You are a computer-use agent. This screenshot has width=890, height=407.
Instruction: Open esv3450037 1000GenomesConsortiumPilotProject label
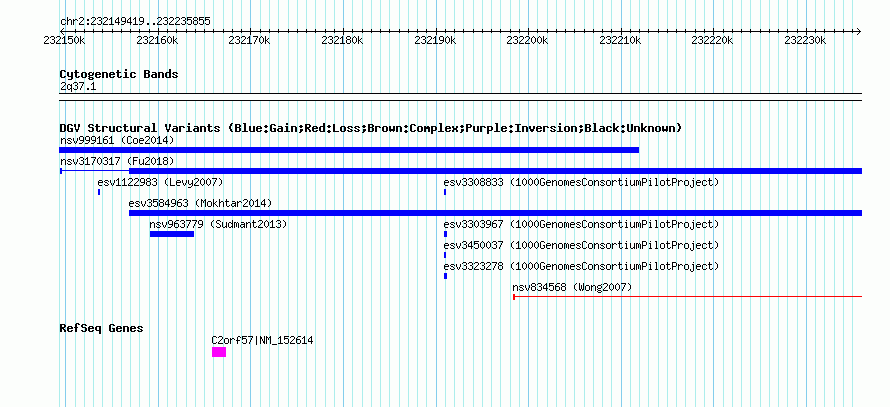pos(581,245)
